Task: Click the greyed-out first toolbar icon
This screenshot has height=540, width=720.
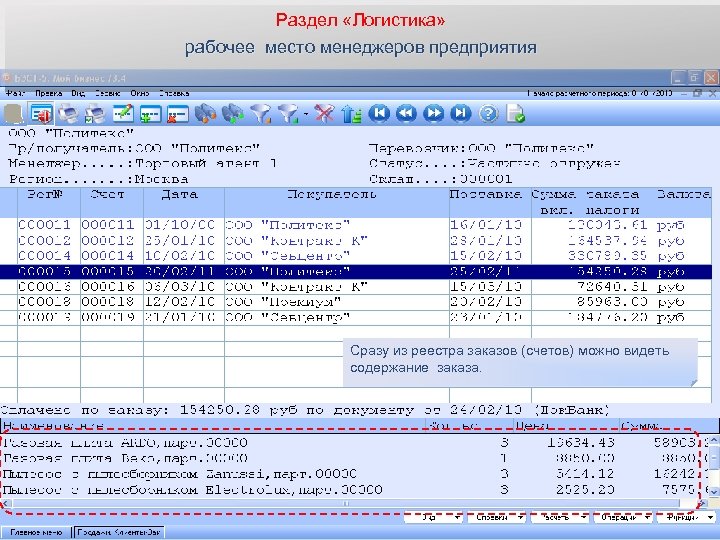Action: [14, 113]
